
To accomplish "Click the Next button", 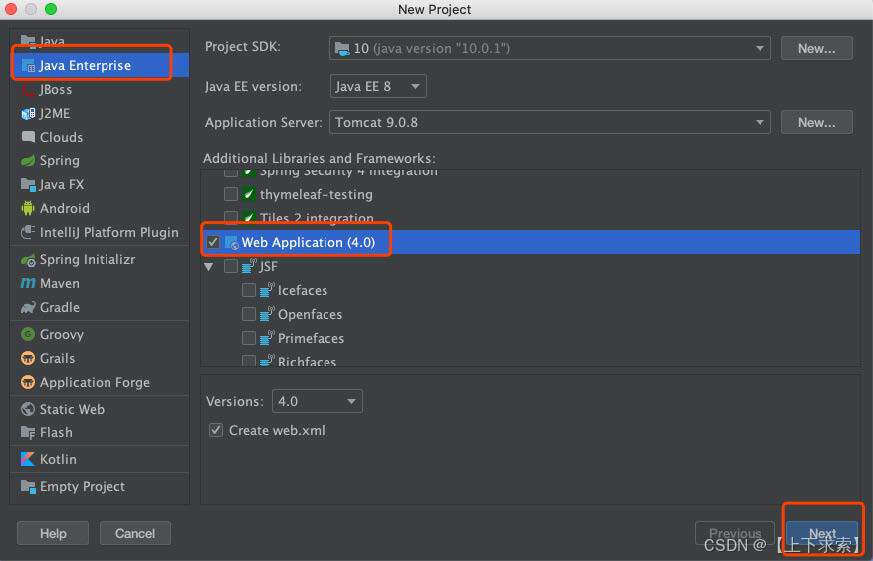I will coord(822,533).
